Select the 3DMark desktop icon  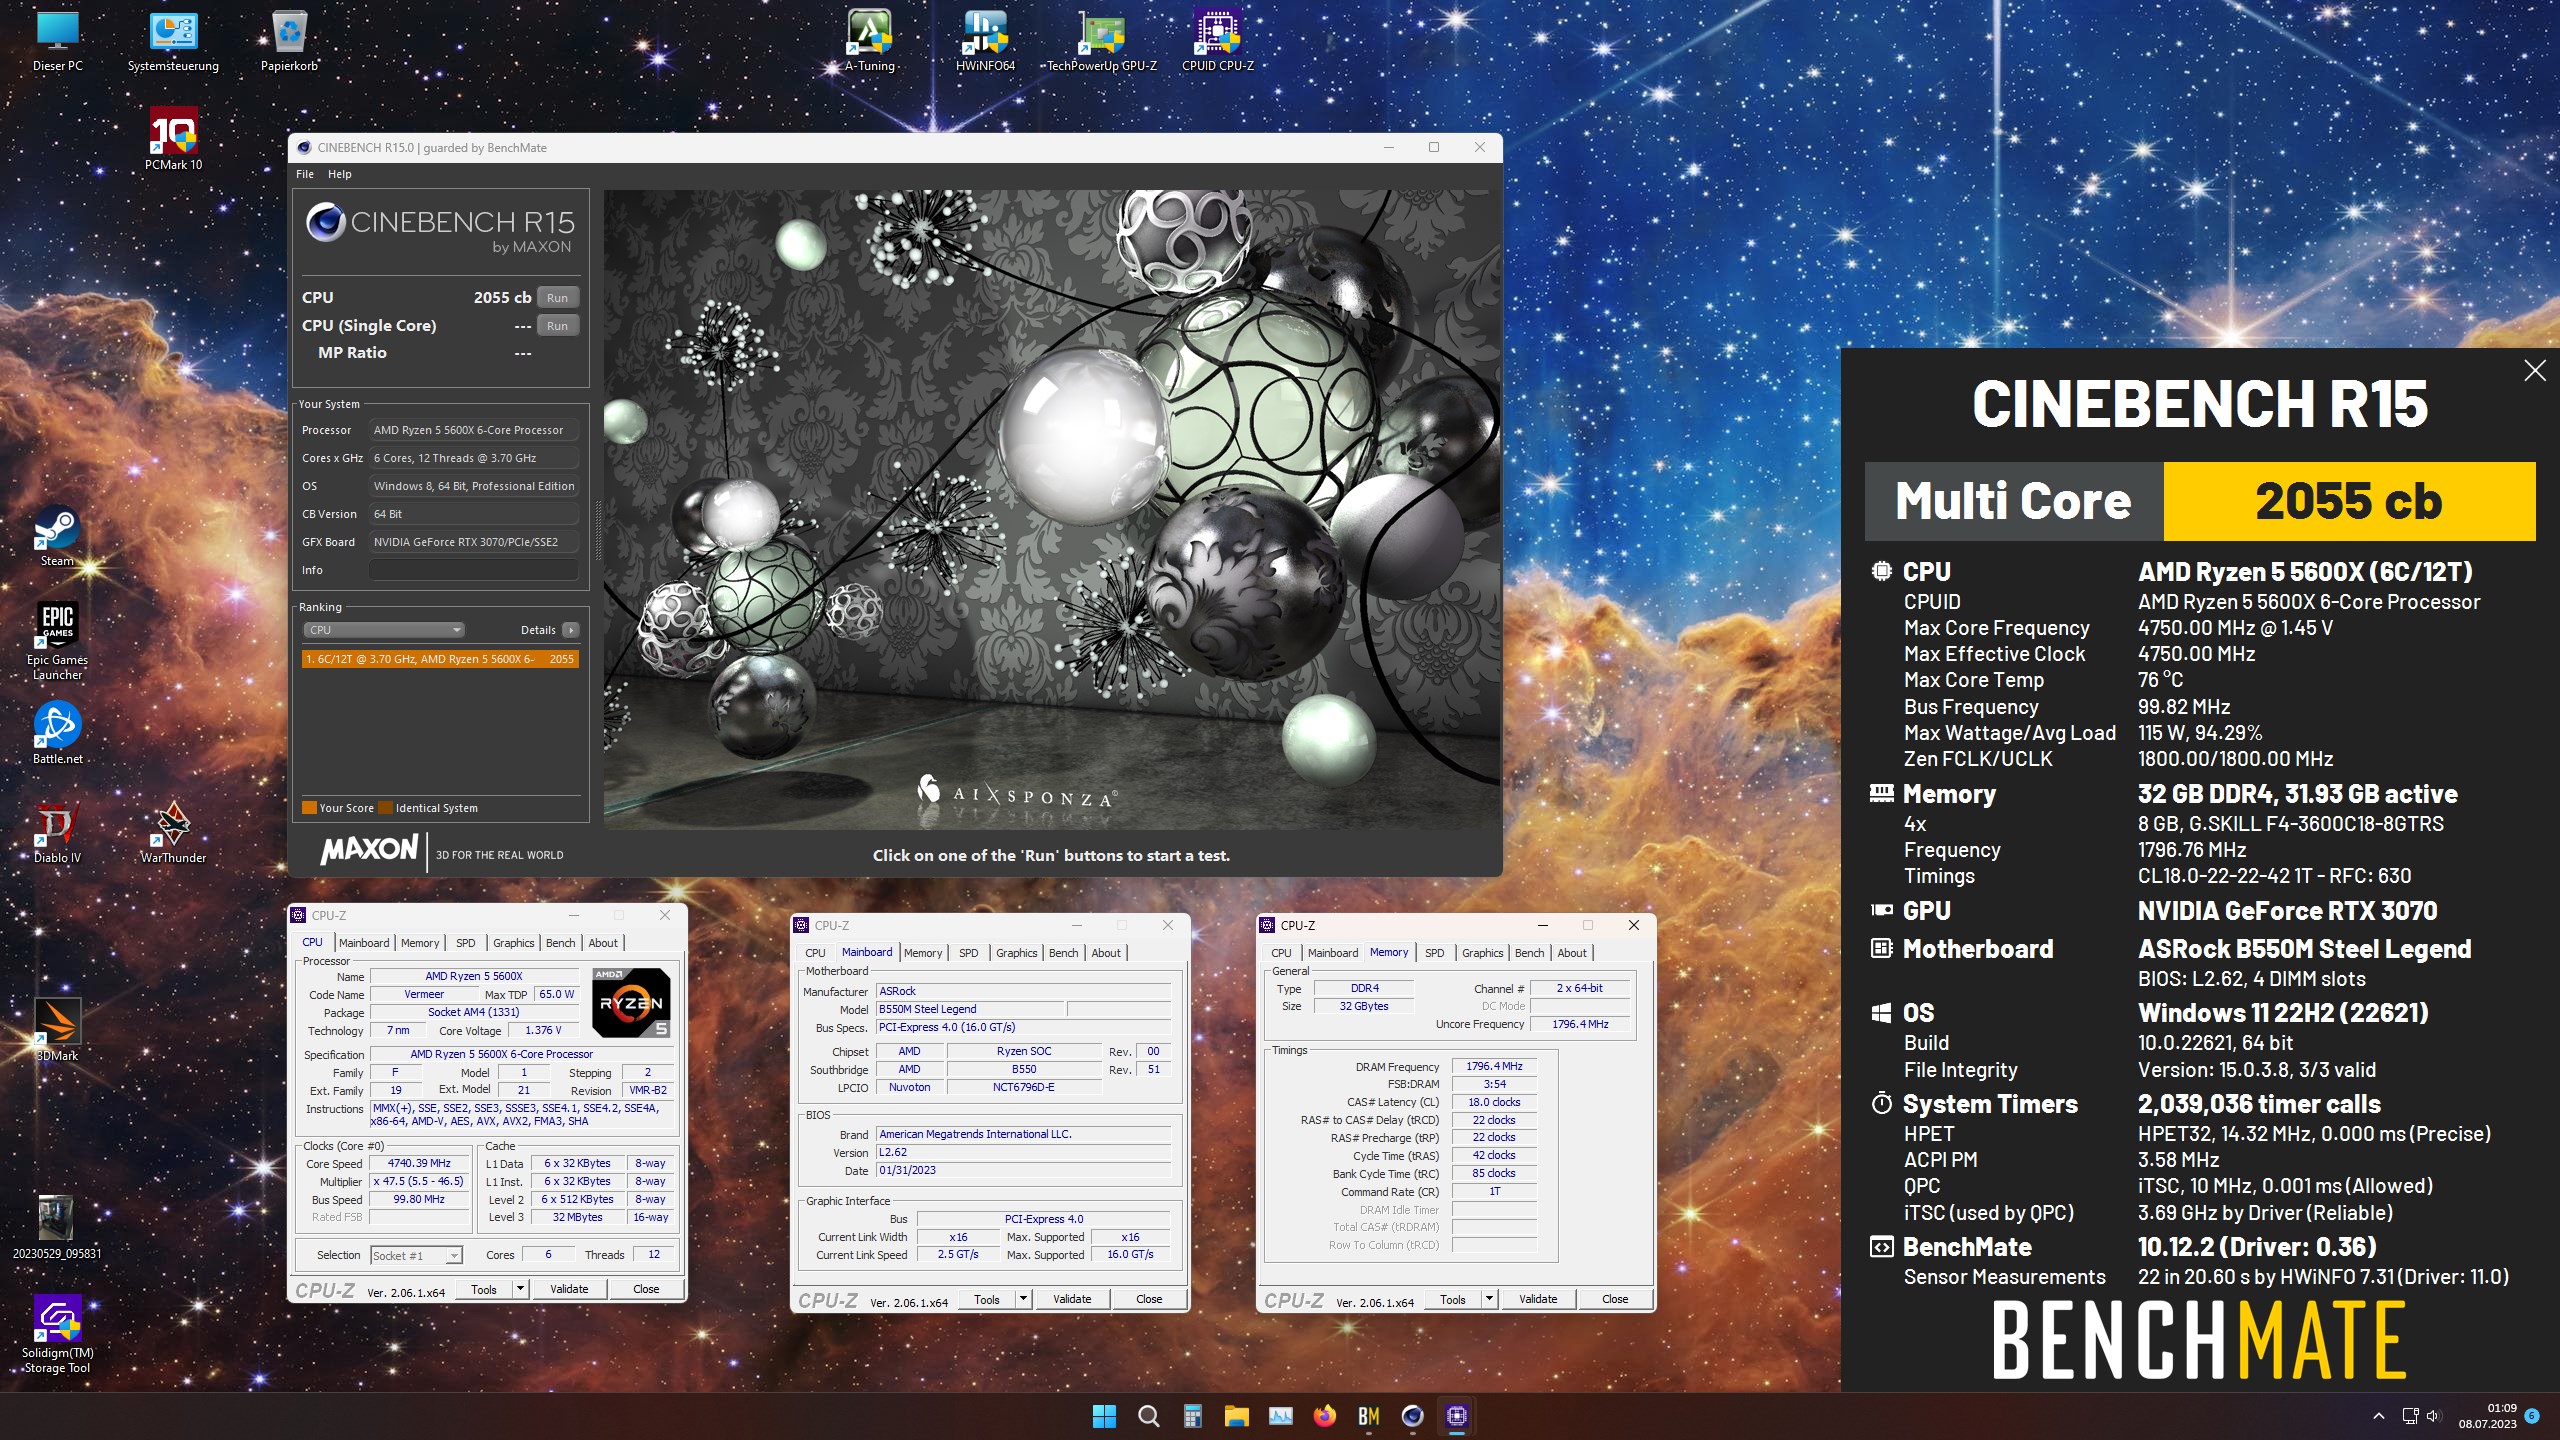tap(57, 1030)
